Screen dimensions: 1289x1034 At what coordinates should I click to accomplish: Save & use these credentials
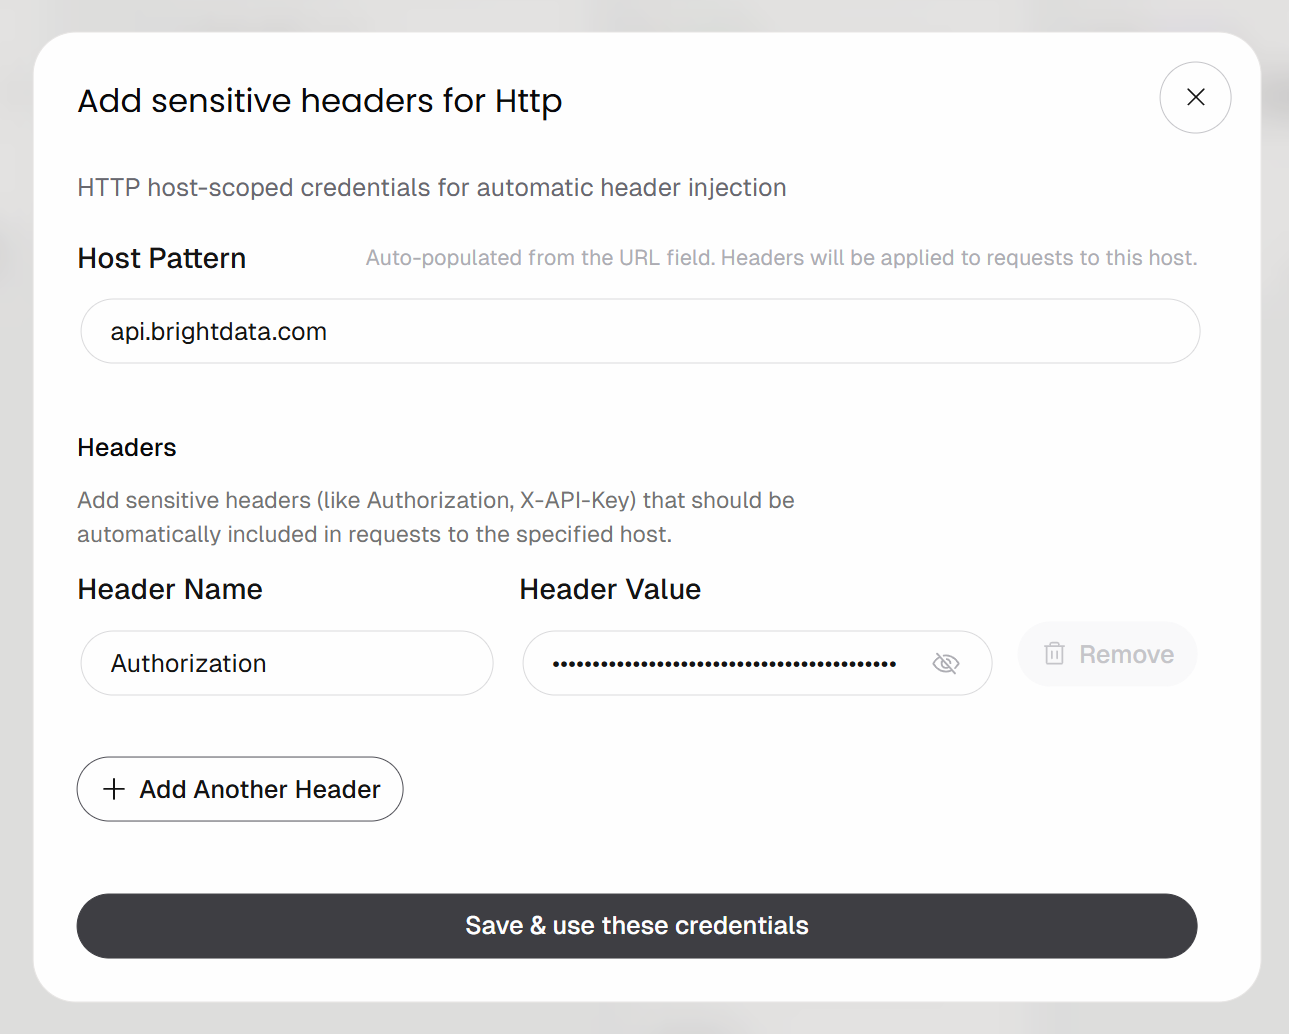[637, 926]
